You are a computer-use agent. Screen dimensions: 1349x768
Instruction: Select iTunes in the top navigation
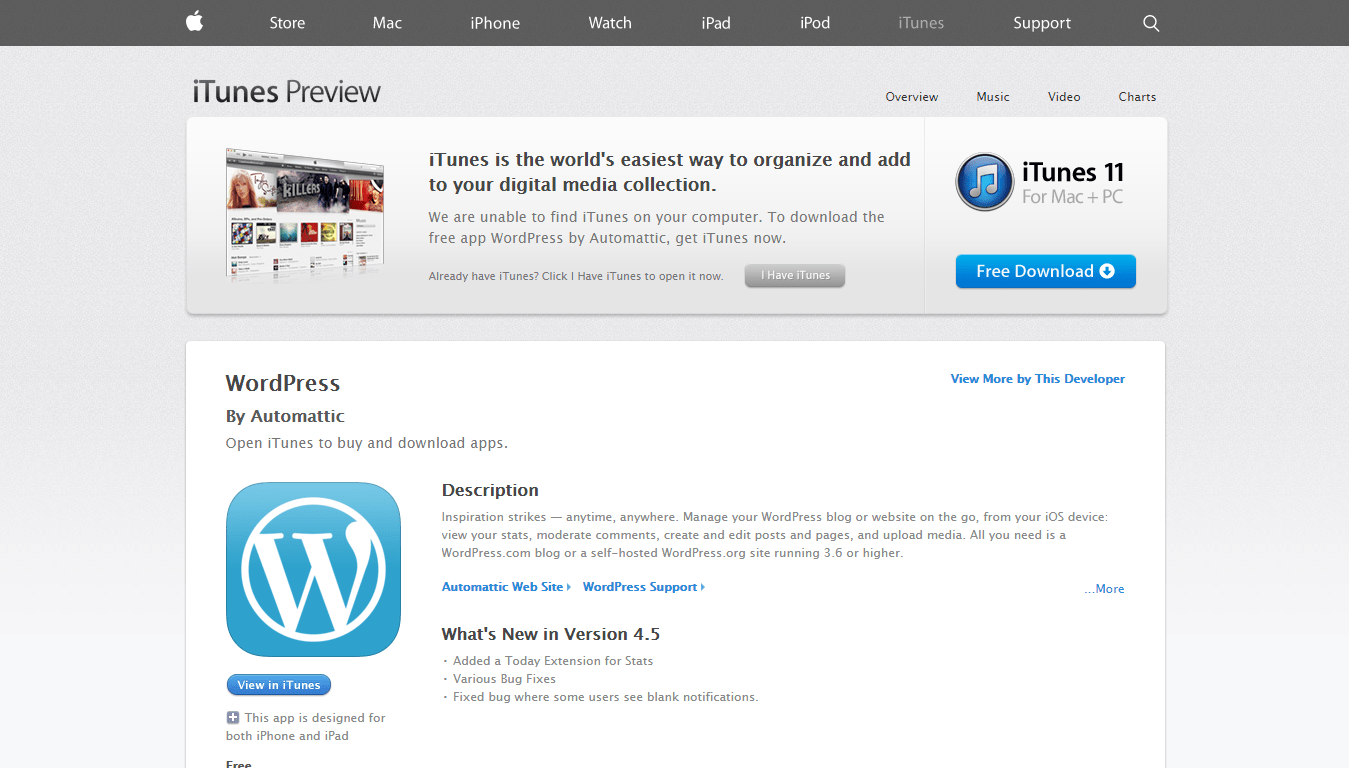(921, 23)
